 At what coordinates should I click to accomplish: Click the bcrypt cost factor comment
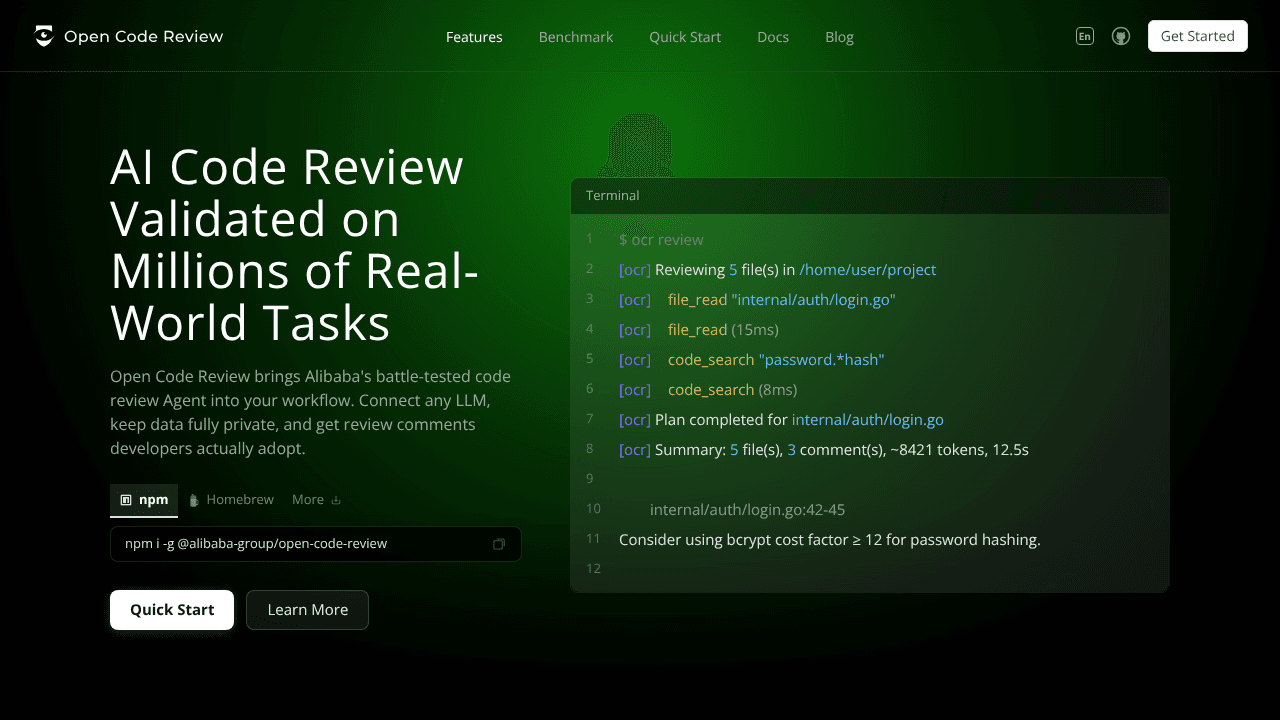pyautogui.click(x=830, y=540)
